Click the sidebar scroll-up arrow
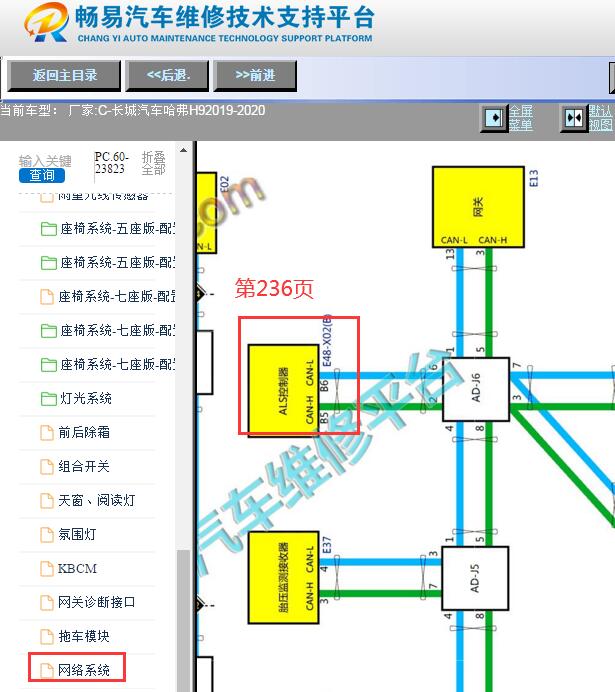Image resolution: width=615 pixels, height=692 pixels. (184, 150)
